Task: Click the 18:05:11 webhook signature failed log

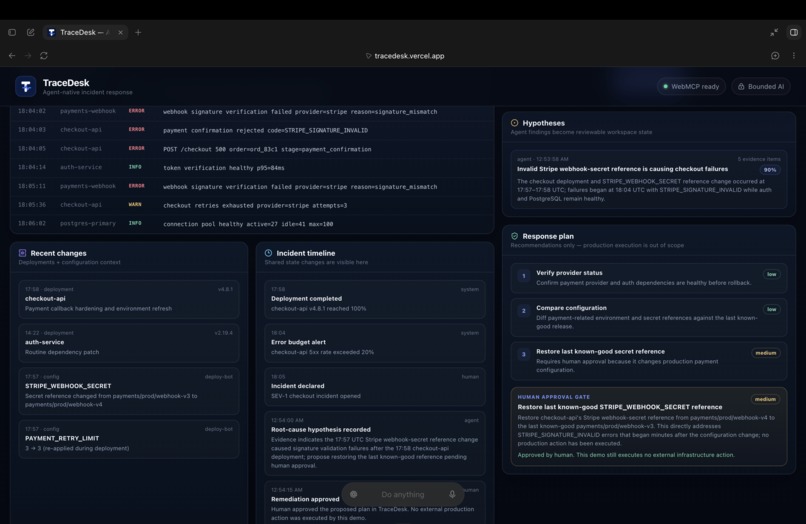Action: (252, 187)
